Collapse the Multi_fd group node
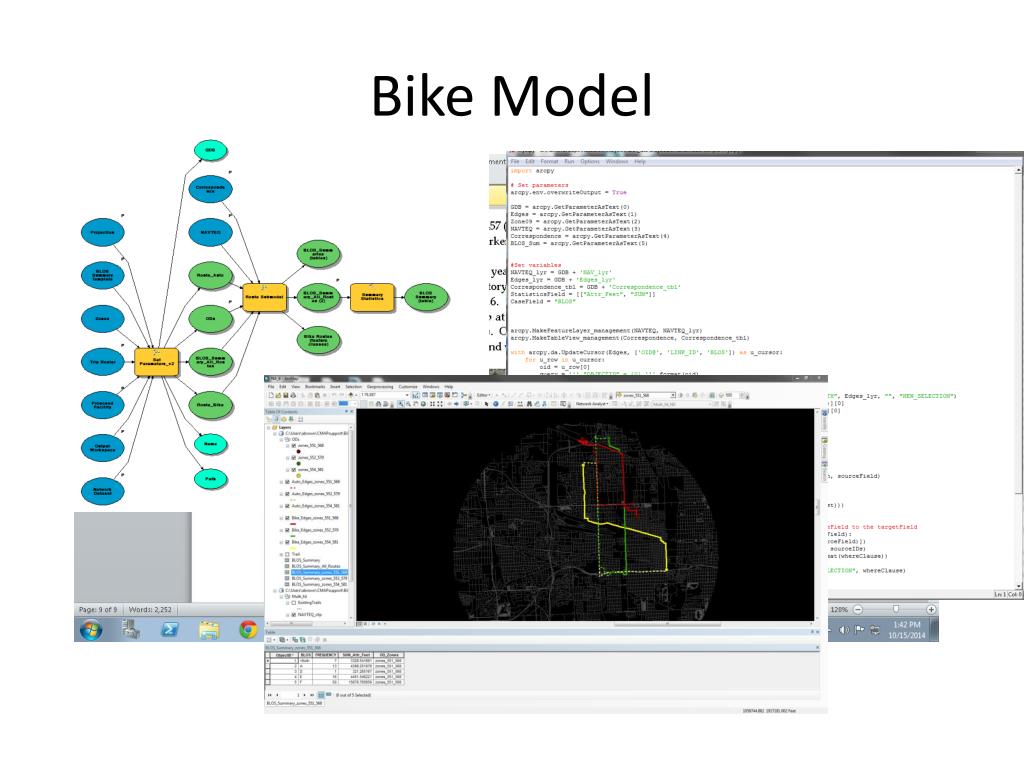Image resolution: width=1024 pixels, height=768 pixels. coord(281,596)
